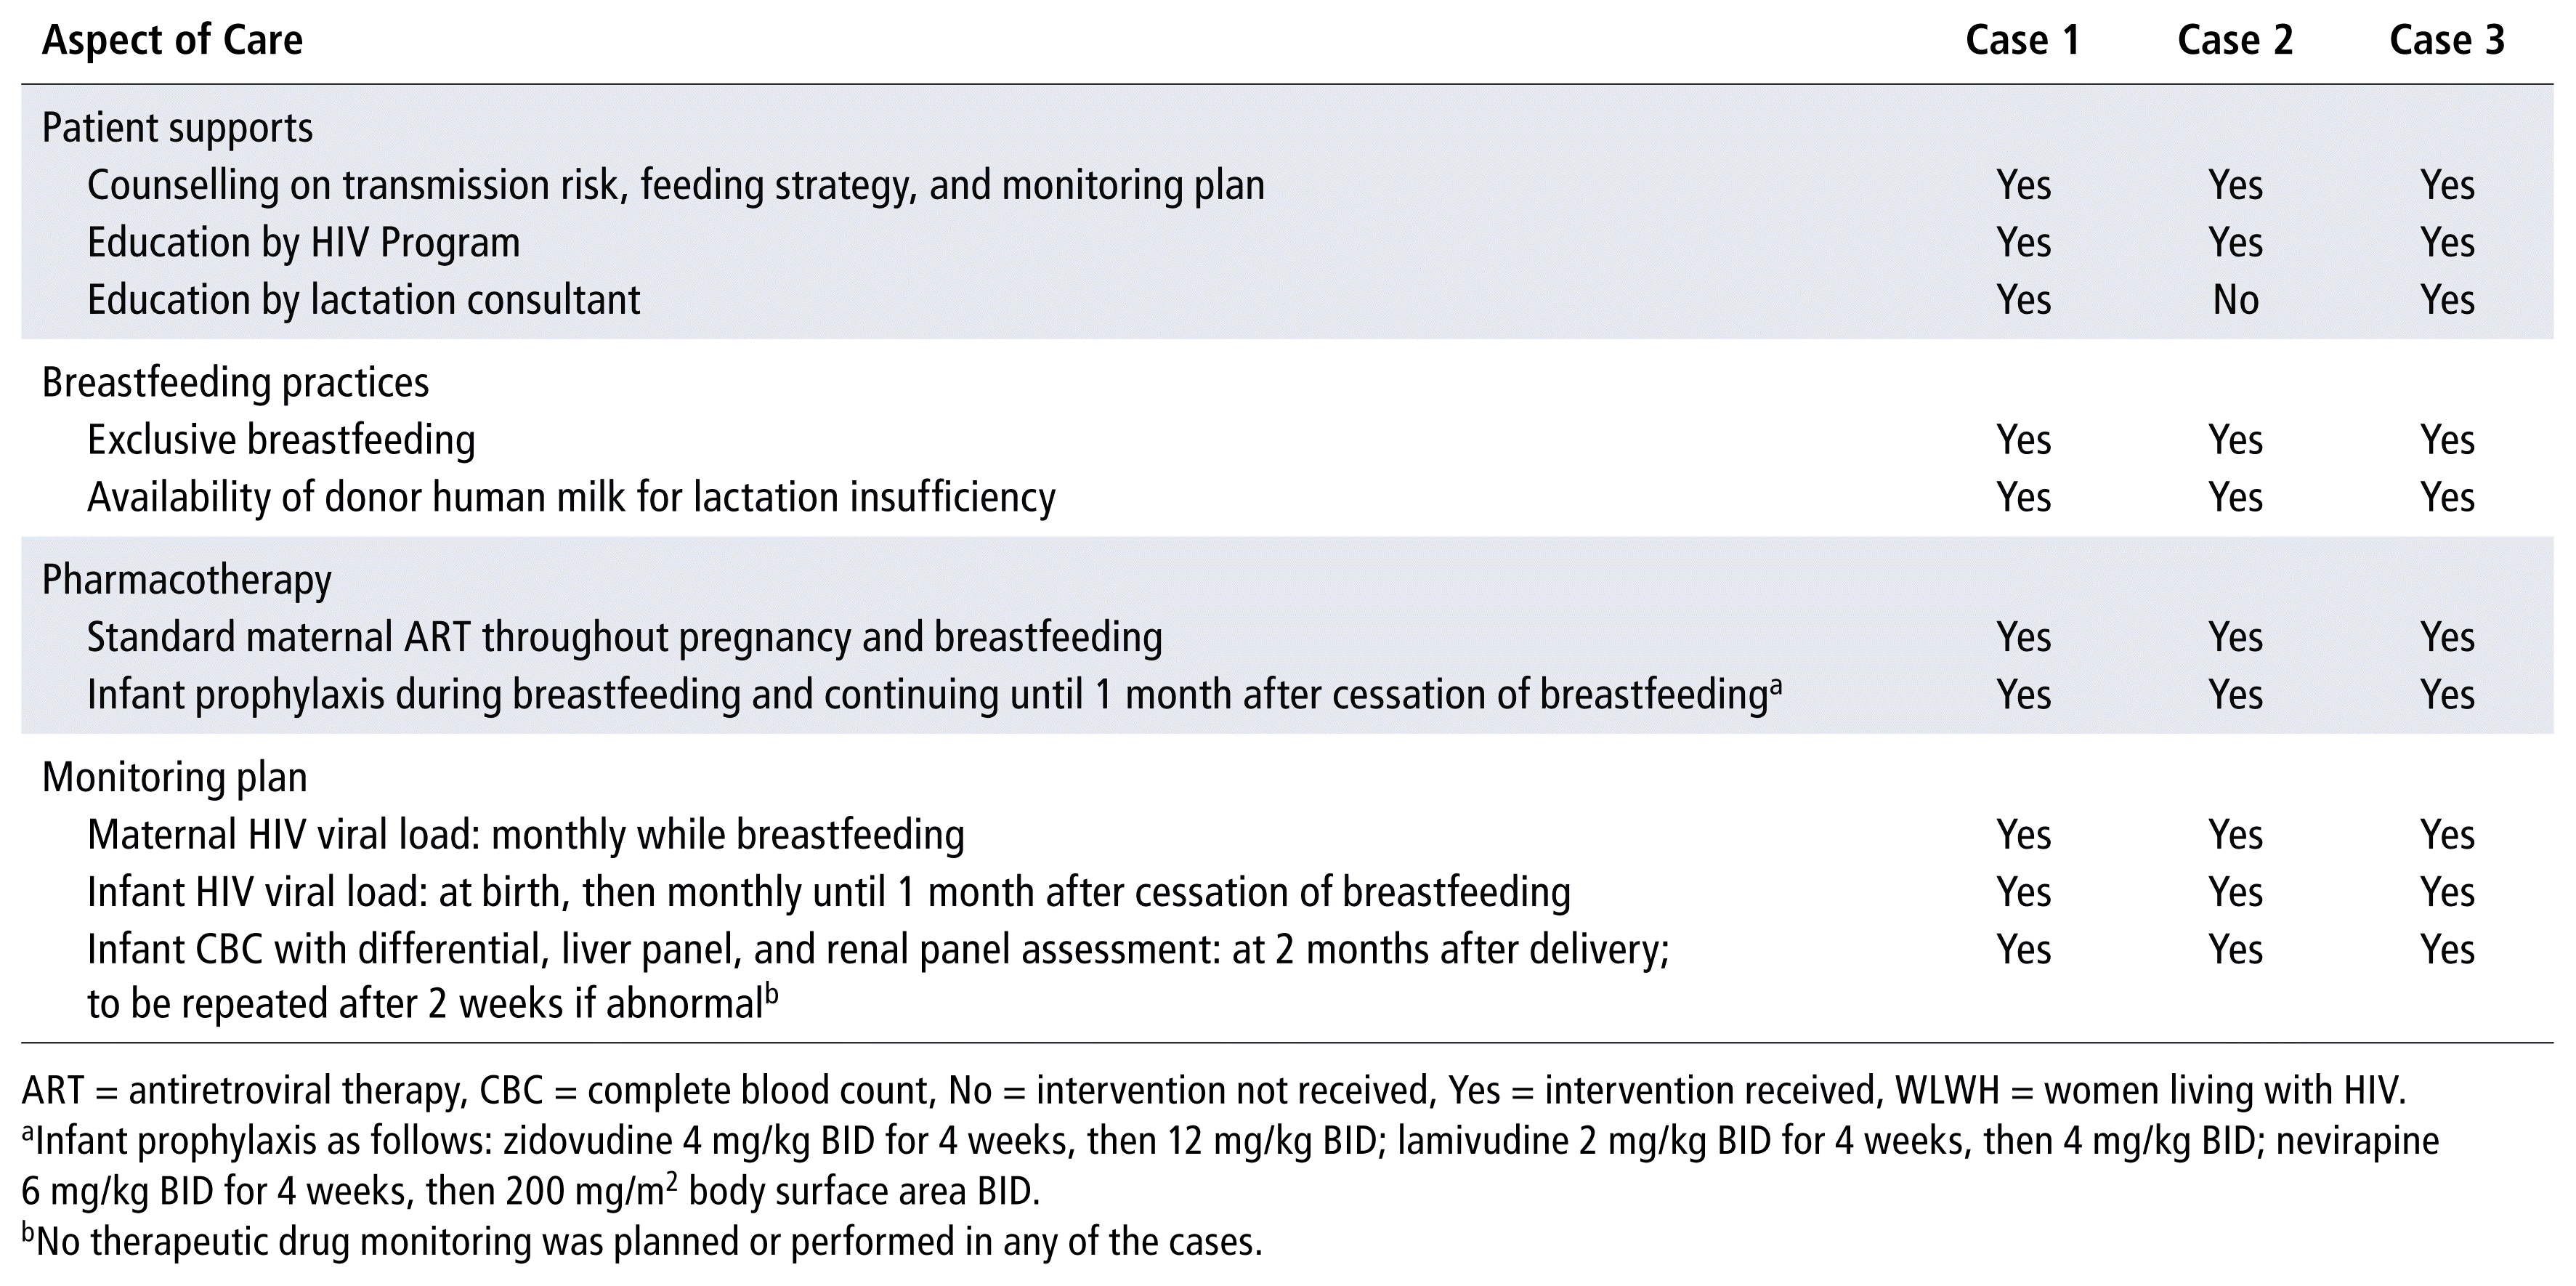Select the donor human milk availability row label

pyautogui.click(x=571, y=498)
